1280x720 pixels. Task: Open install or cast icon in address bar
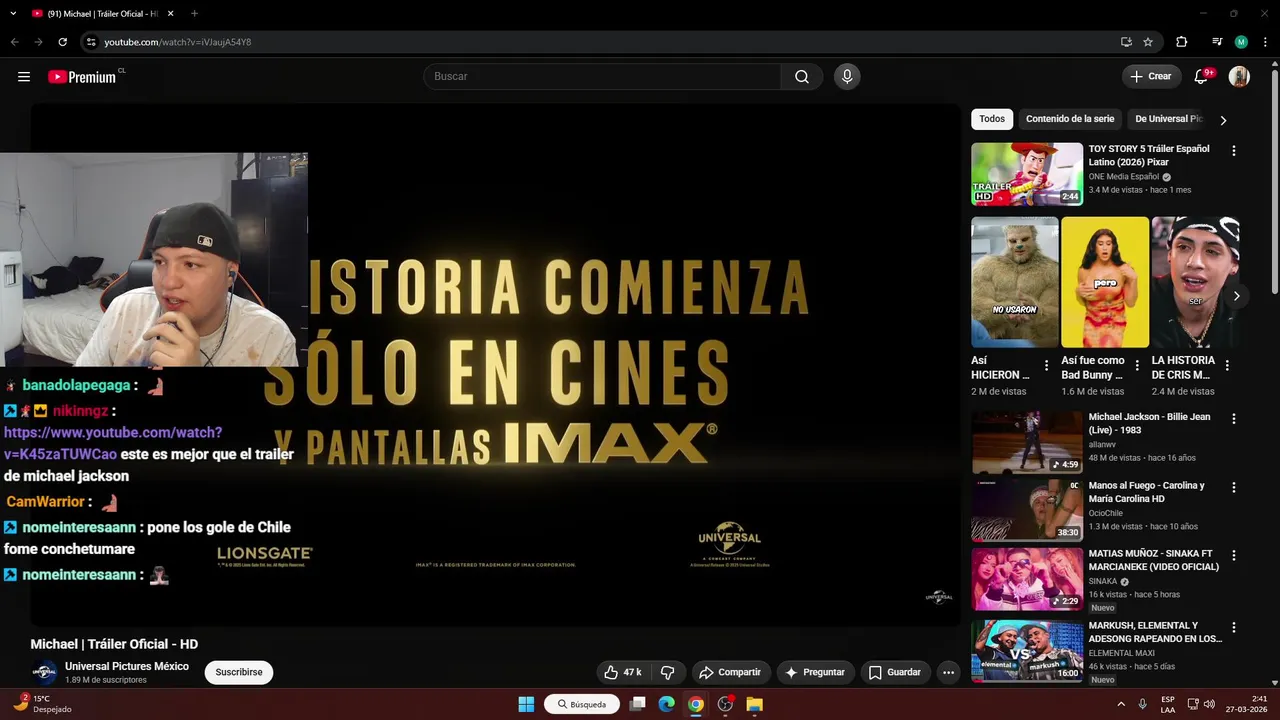tap(1126, 42)
